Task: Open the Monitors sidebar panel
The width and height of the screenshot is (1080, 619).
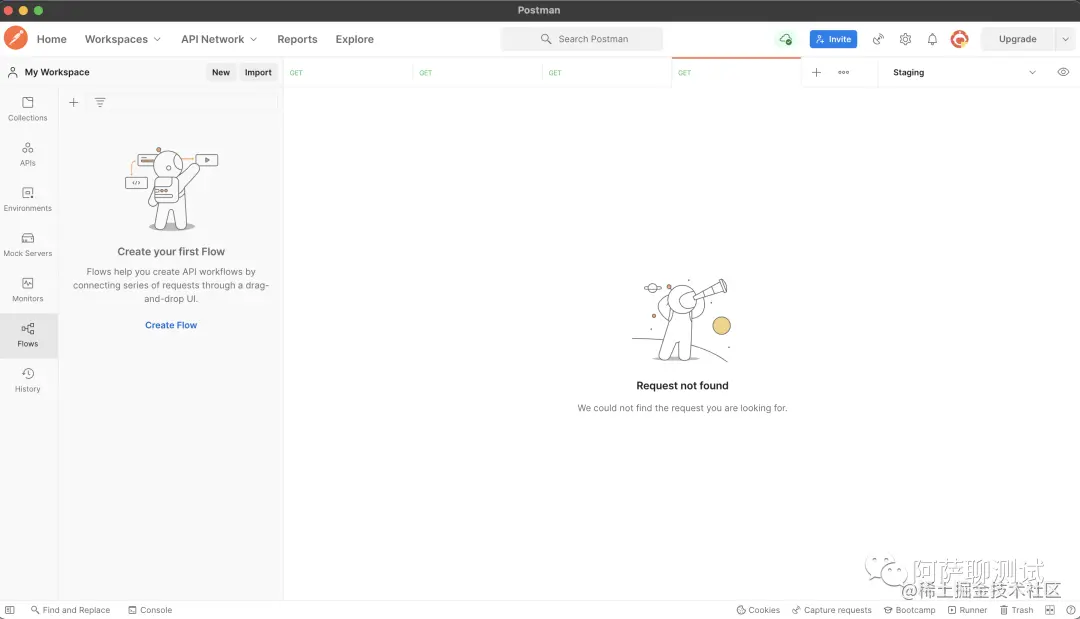Action: point(28,290)
